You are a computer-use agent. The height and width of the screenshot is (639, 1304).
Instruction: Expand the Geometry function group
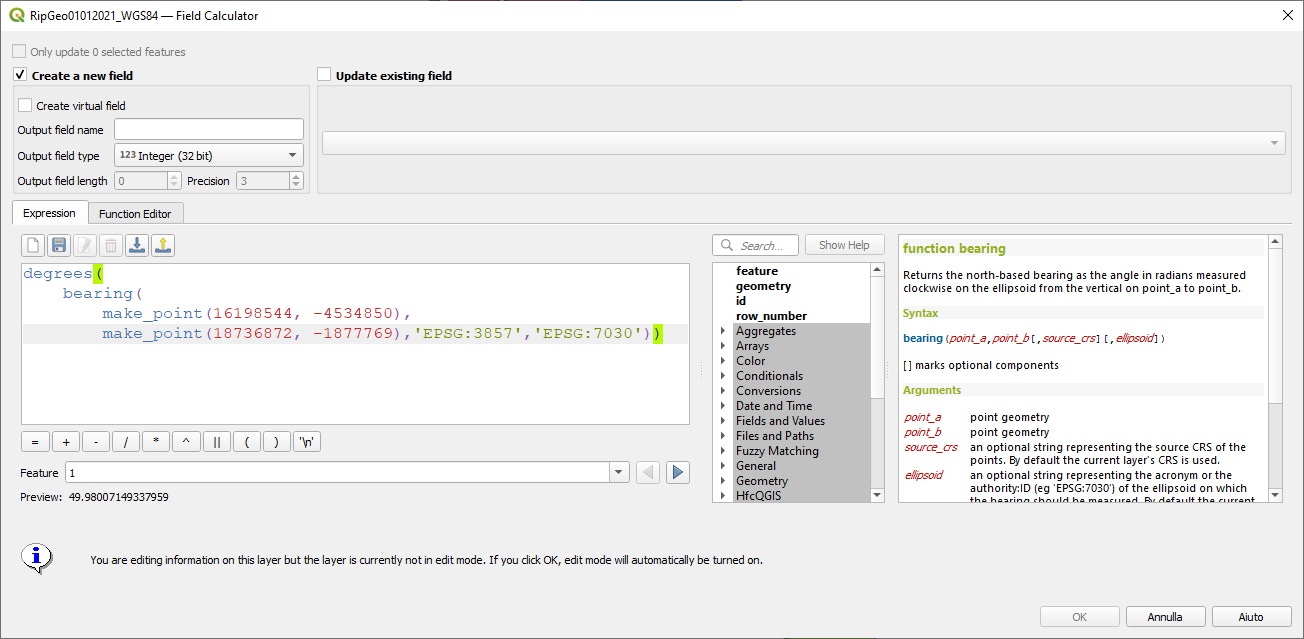click(723, 481)
